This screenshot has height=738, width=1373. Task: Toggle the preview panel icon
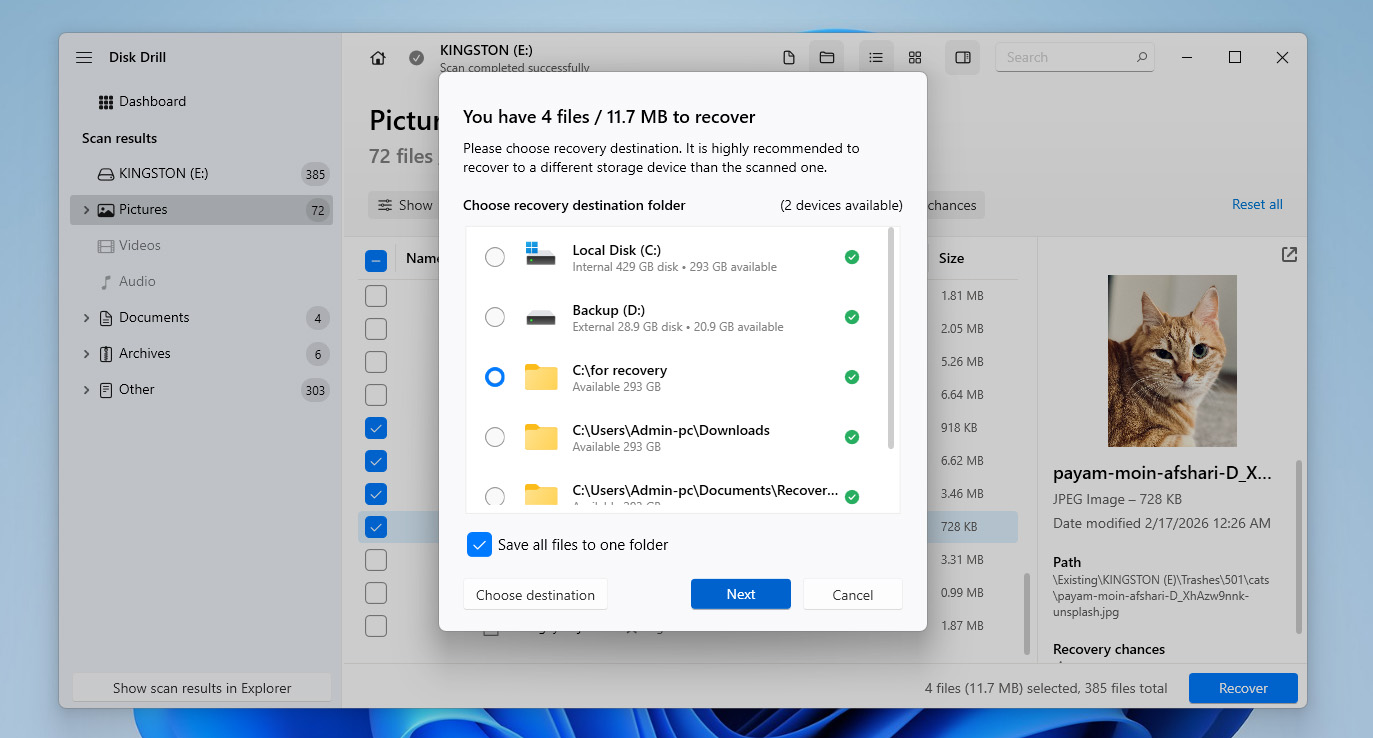coord(963,58)
